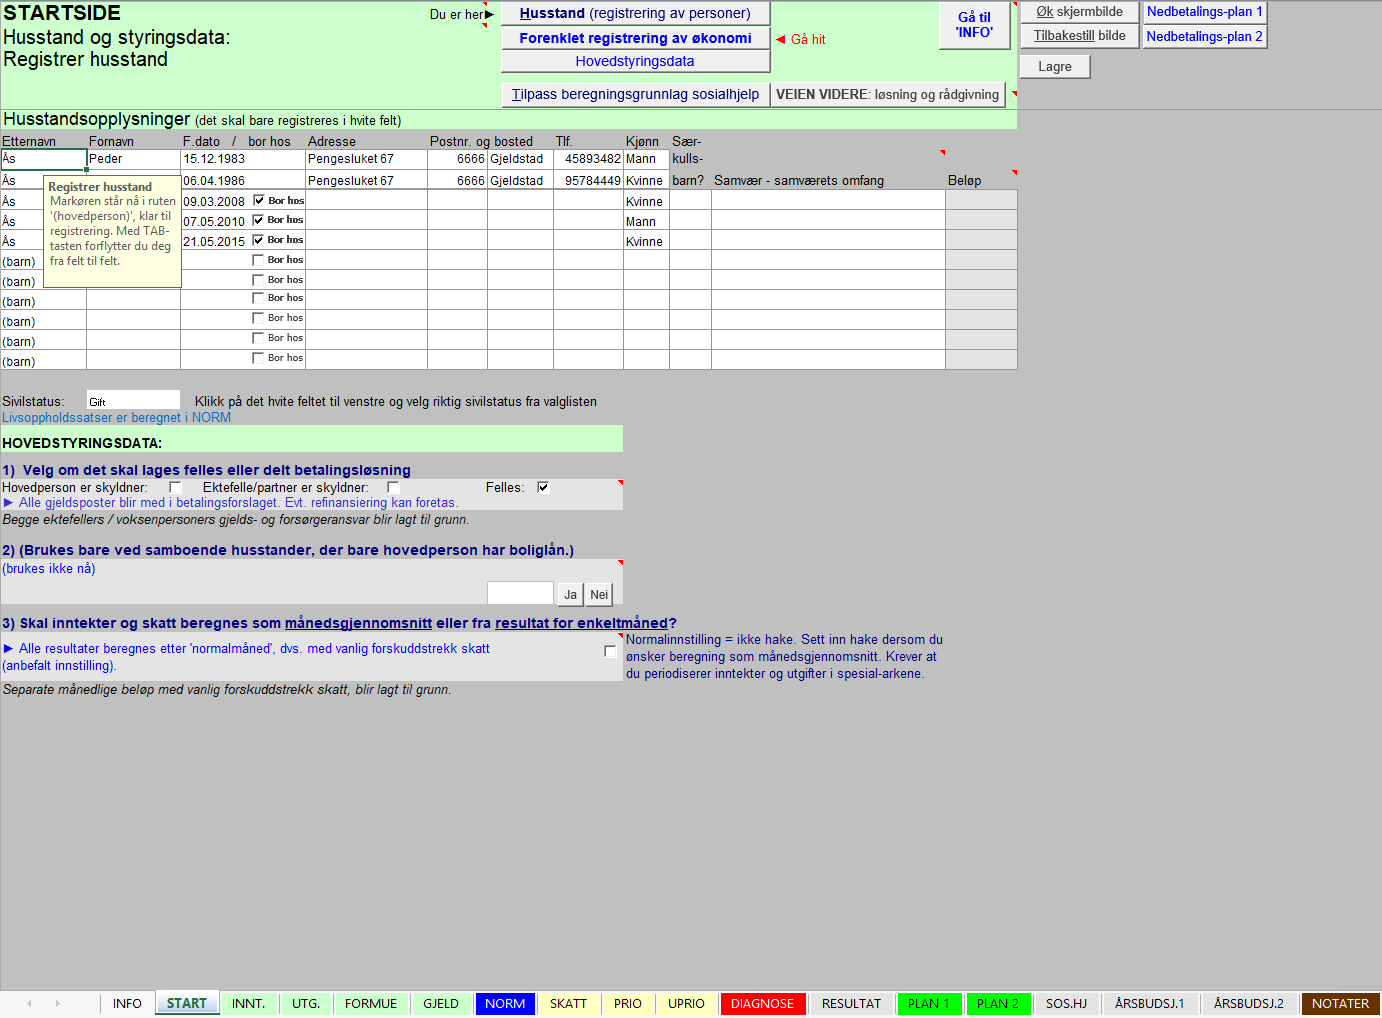Open Nedbetalings-plan 1
Image resolution: width=1382 pixels, height=1018 pixels.
(x=1205, y=12)
